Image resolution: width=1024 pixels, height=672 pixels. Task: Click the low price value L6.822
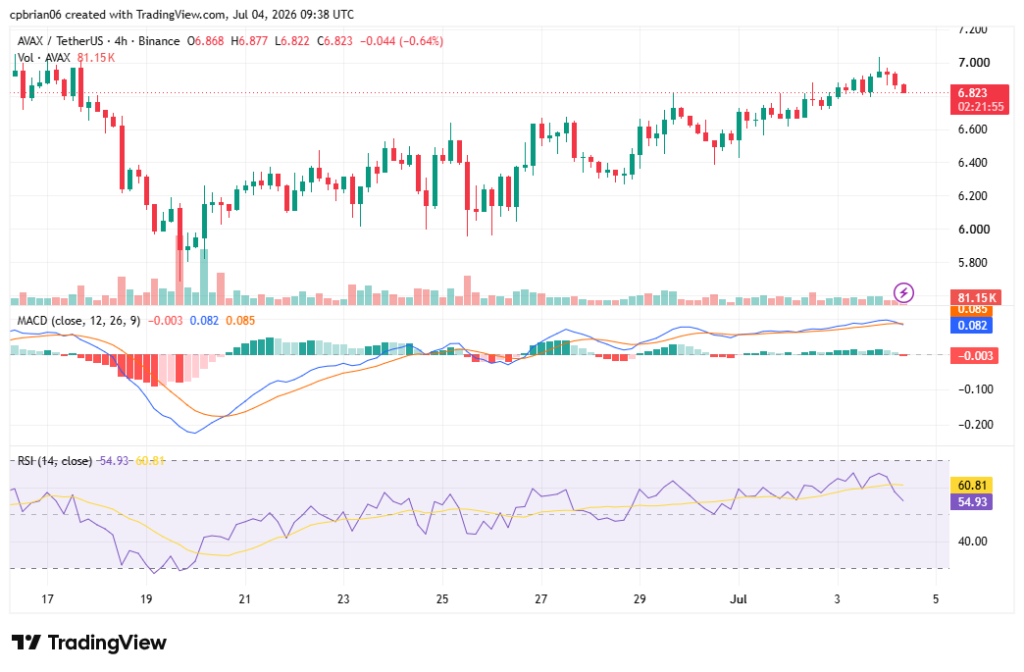[x=292, y=41]
